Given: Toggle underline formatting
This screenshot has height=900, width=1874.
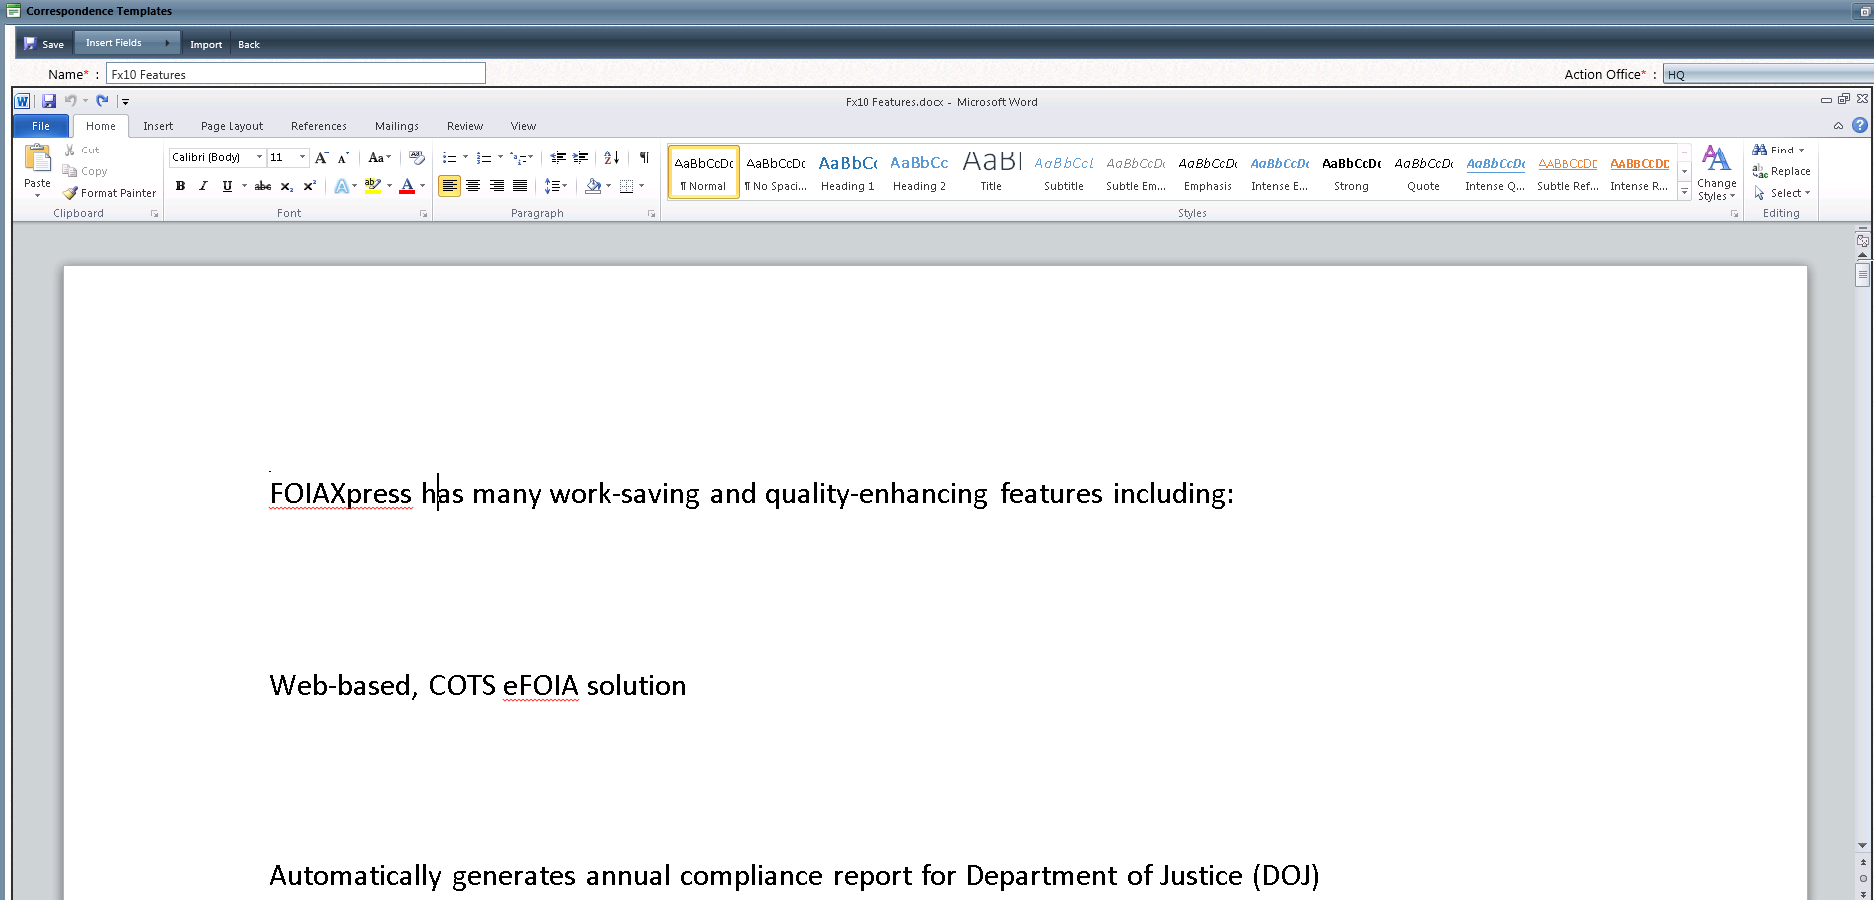Looking at the screenshot, I should click(x=227, y=186).
